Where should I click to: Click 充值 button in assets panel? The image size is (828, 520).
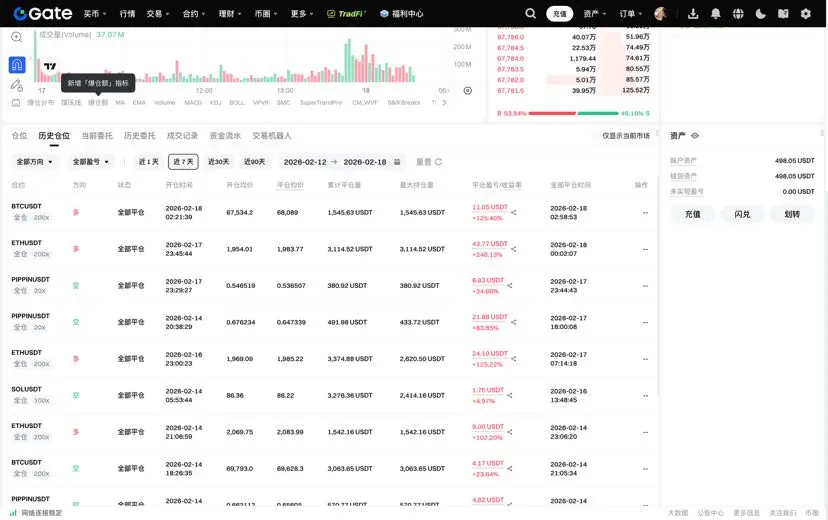(693, 214)
